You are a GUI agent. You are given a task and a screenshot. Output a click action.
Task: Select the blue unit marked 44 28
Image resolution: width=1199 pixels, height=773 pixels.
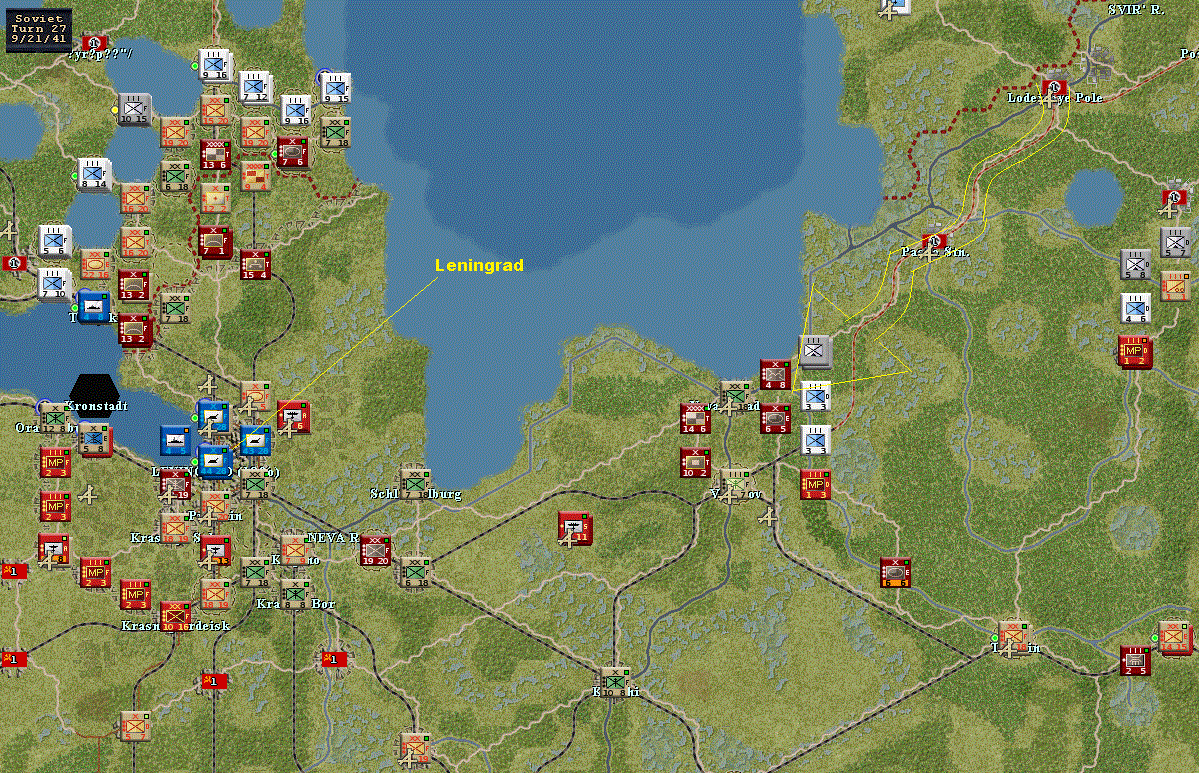pos(214,460)
